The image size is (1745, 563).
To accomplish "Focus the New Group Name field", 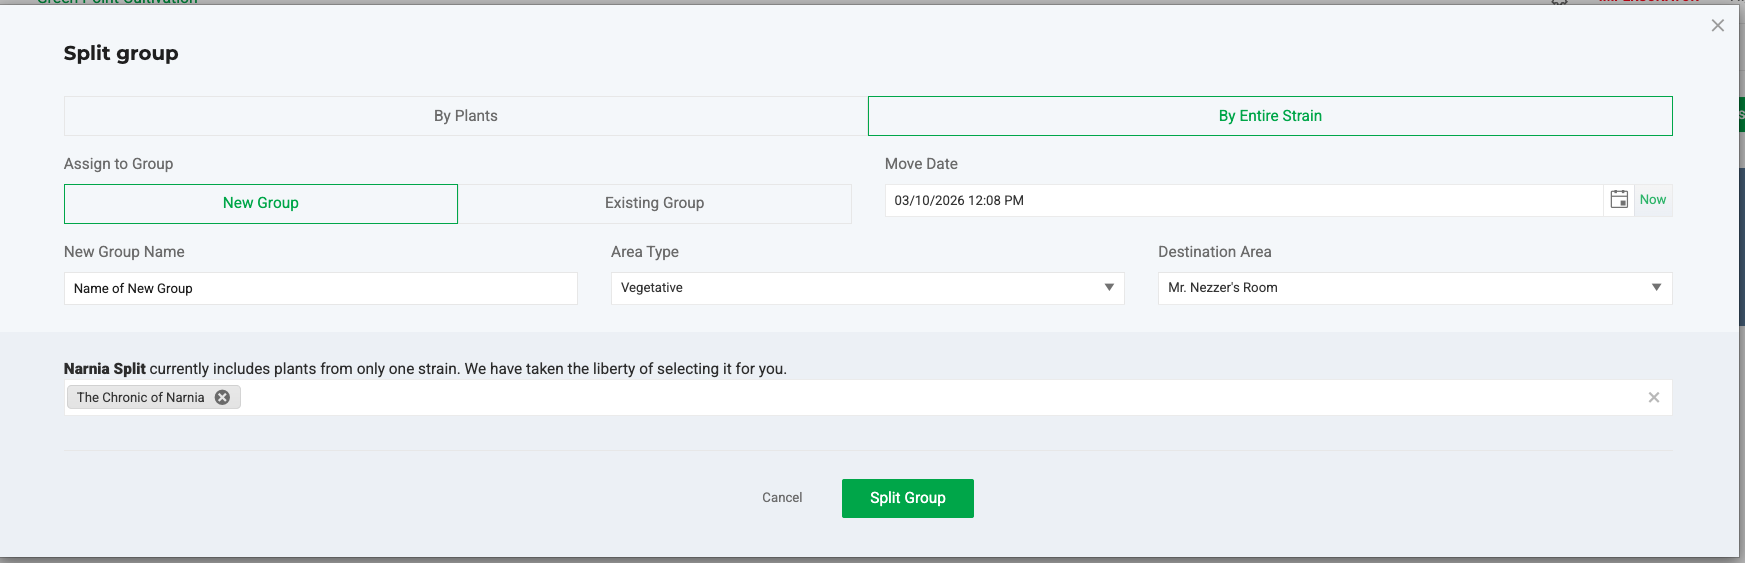I will coord(320,289).
